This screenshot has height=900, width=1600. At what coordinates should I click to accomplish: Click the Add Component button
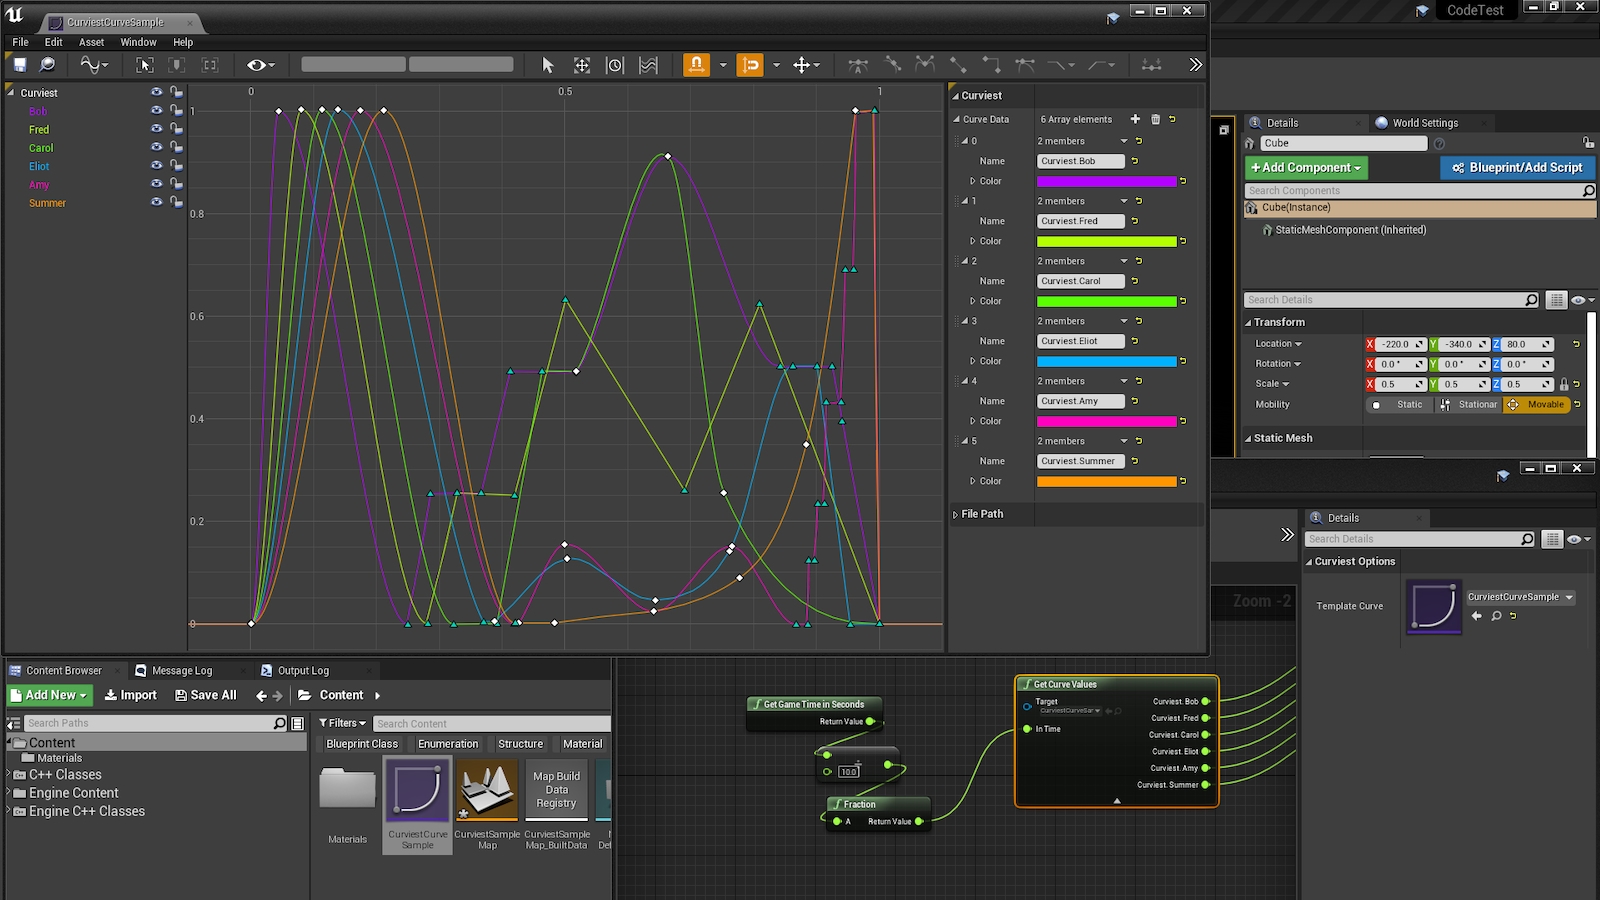(1306, 168)
